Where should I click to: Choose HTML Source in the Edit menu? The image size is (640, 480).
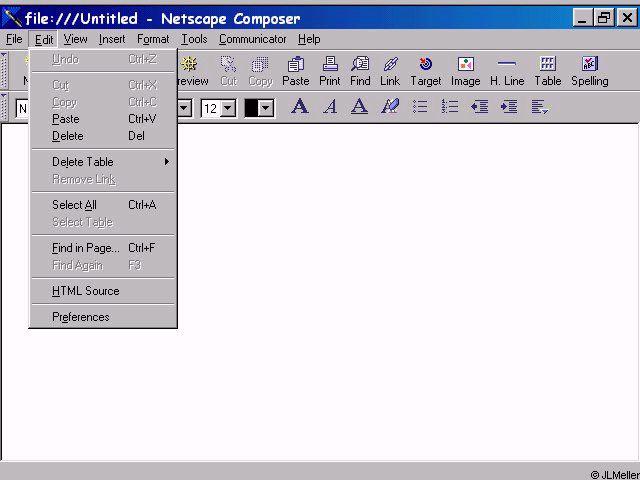point(103,291)
